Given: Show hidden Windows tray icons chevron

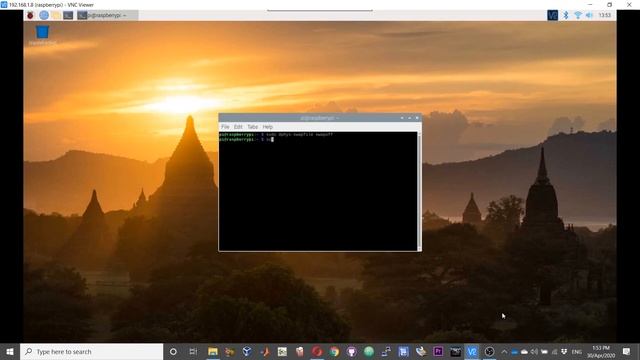Looking at the screenshot, I should (x=504, y=351).
